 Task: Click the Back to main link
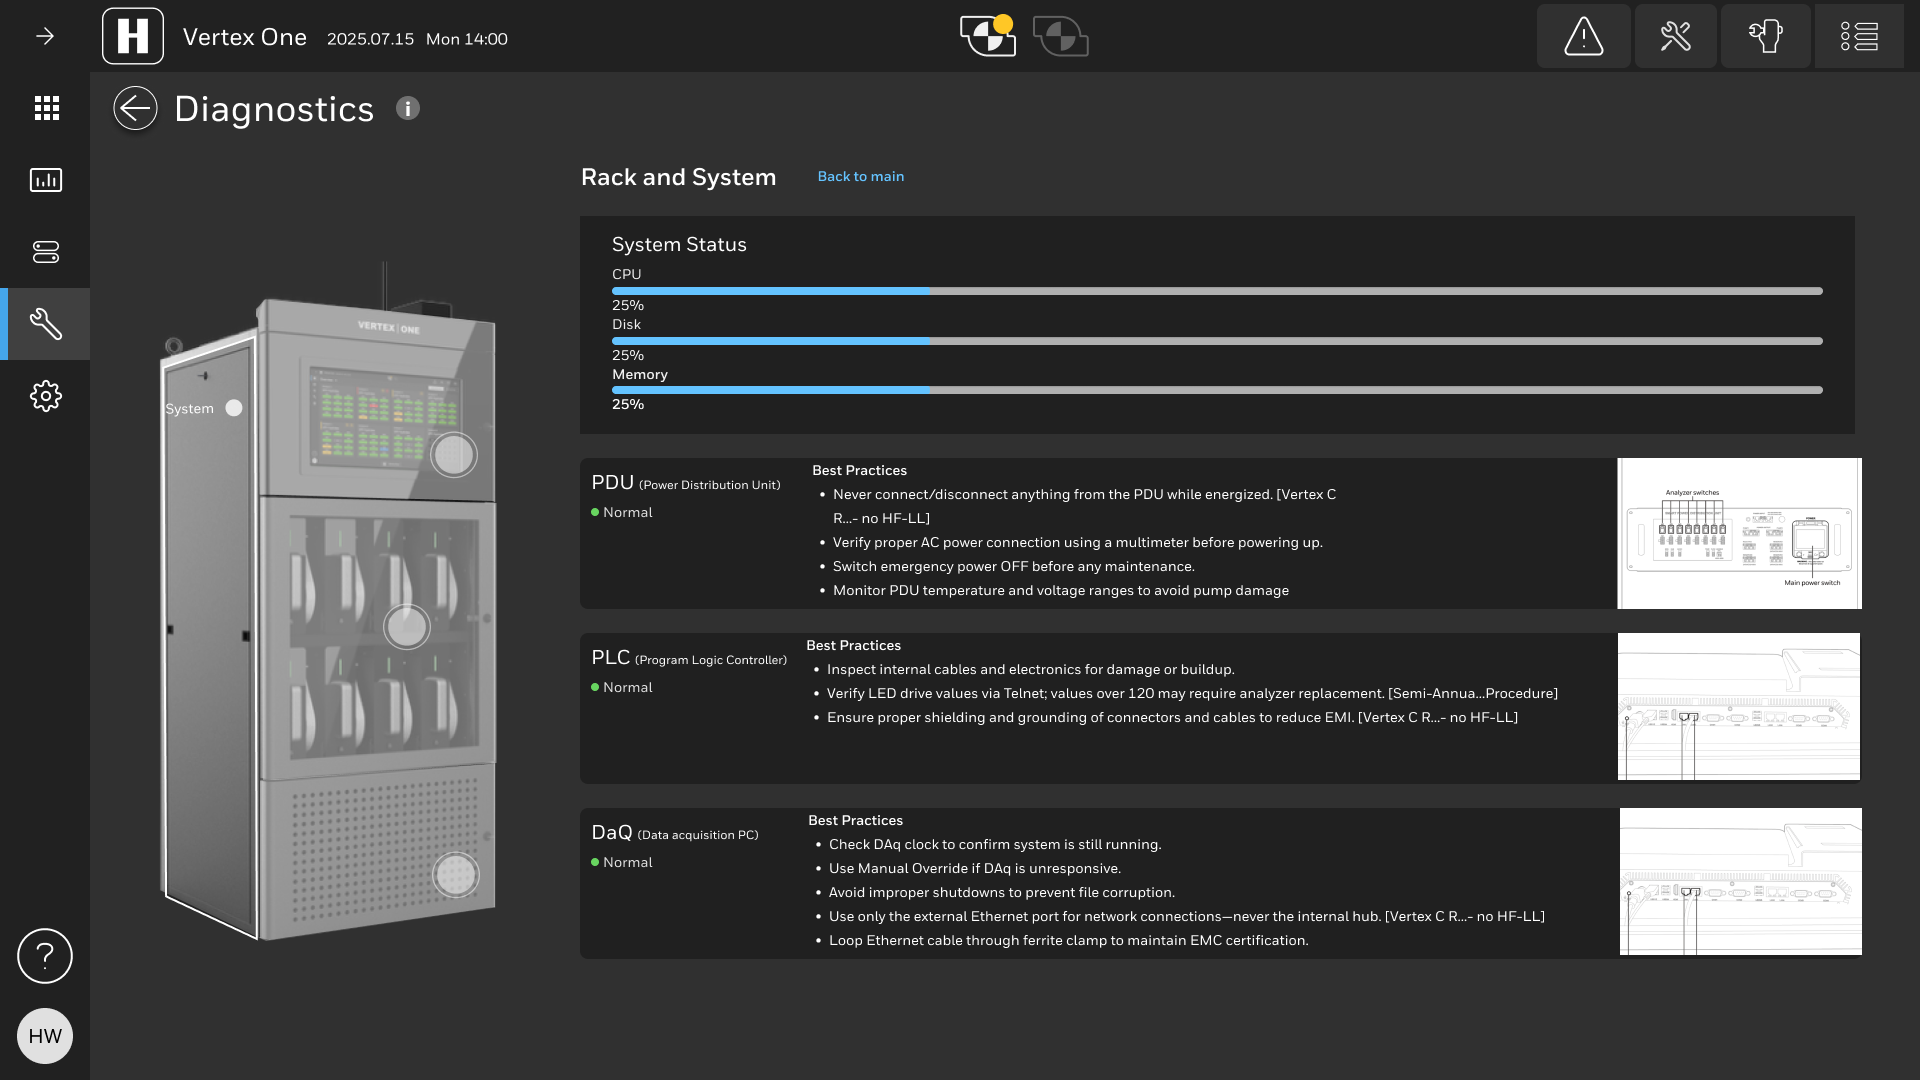point(860,176)
